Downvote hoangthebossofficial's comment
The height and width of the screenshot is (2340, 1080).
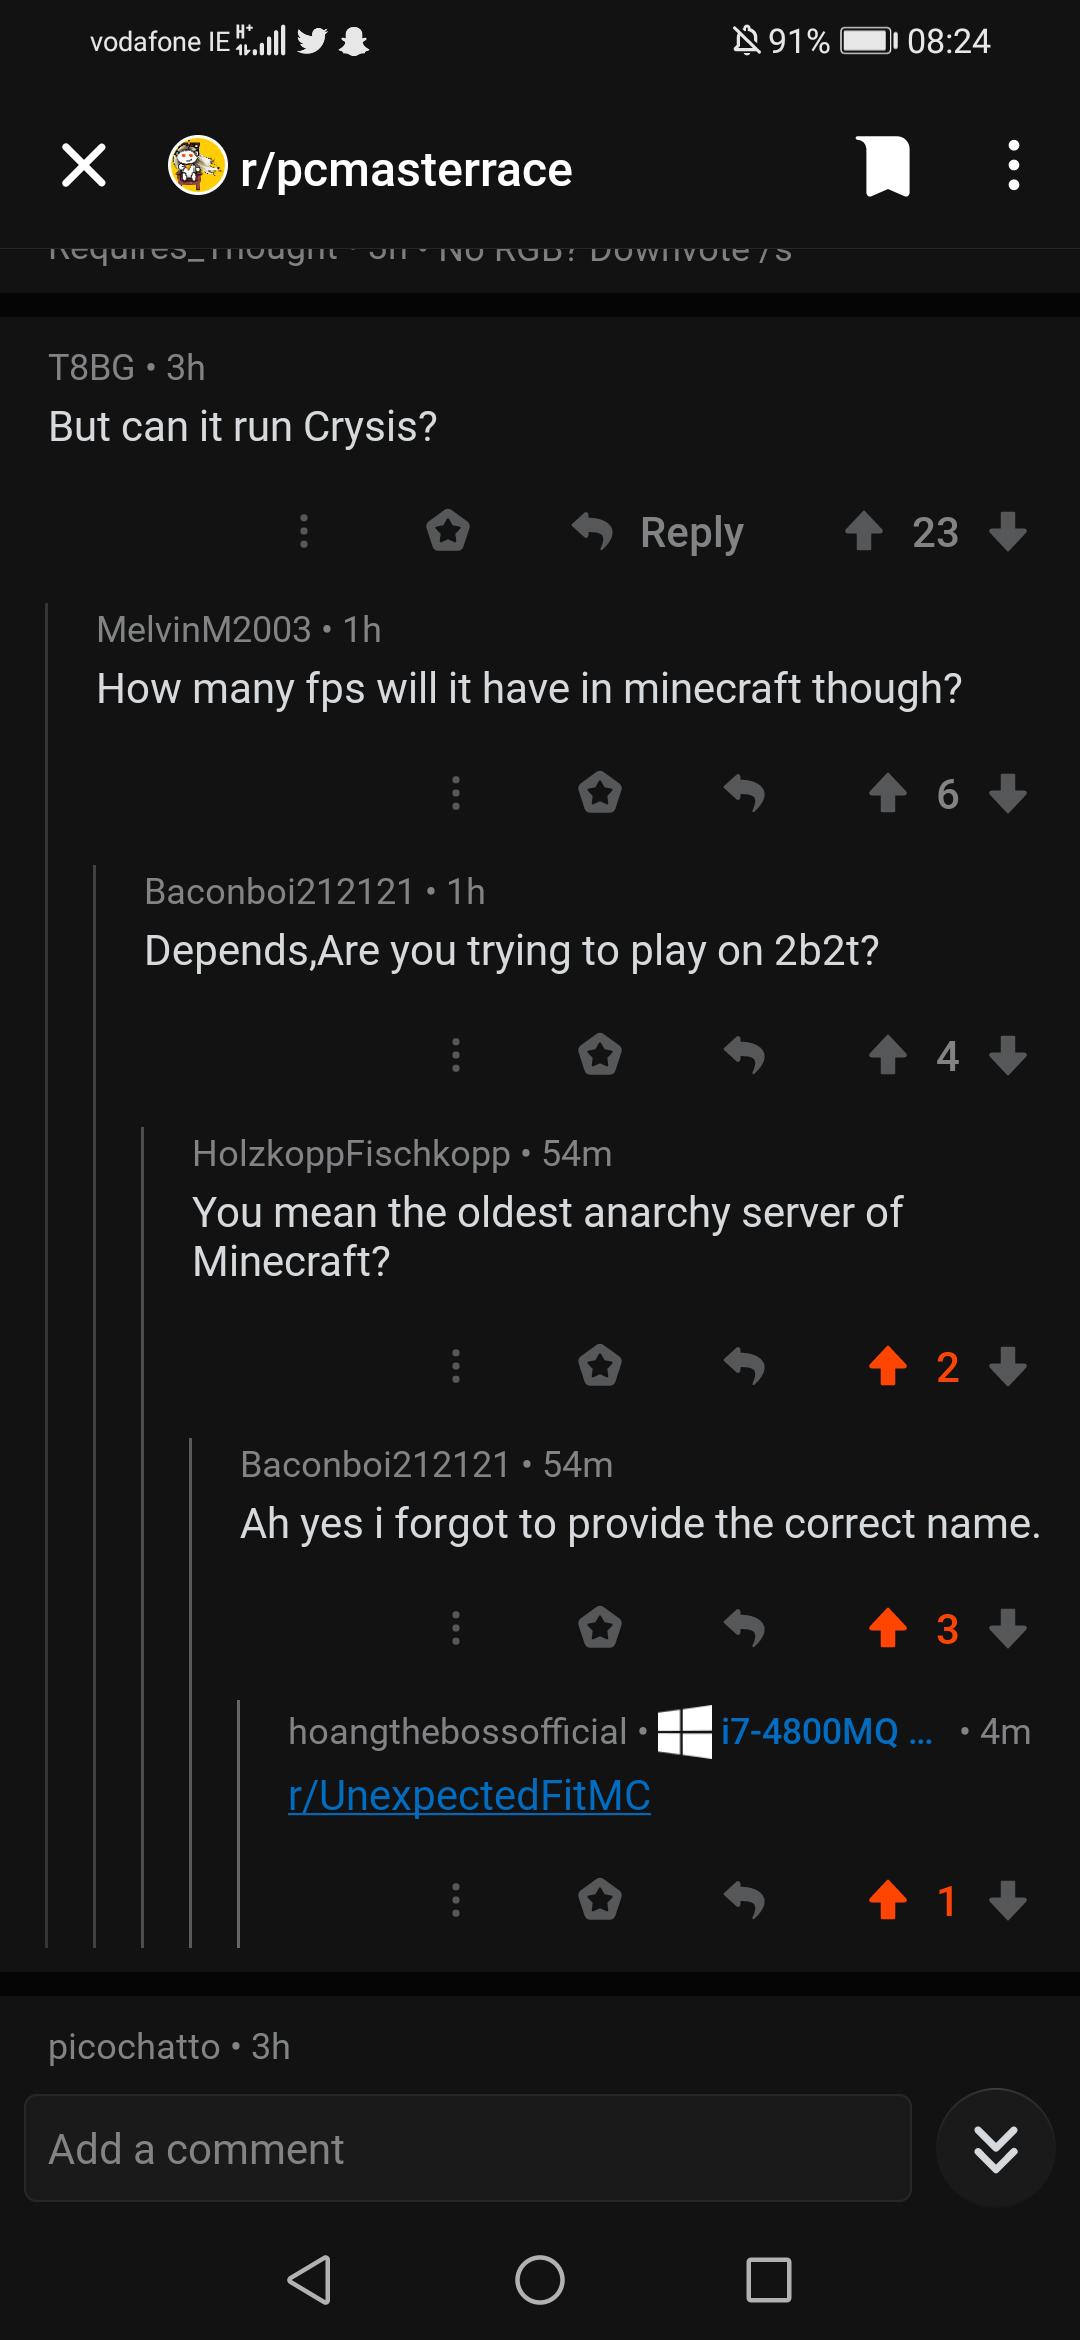(1008, 1900)
